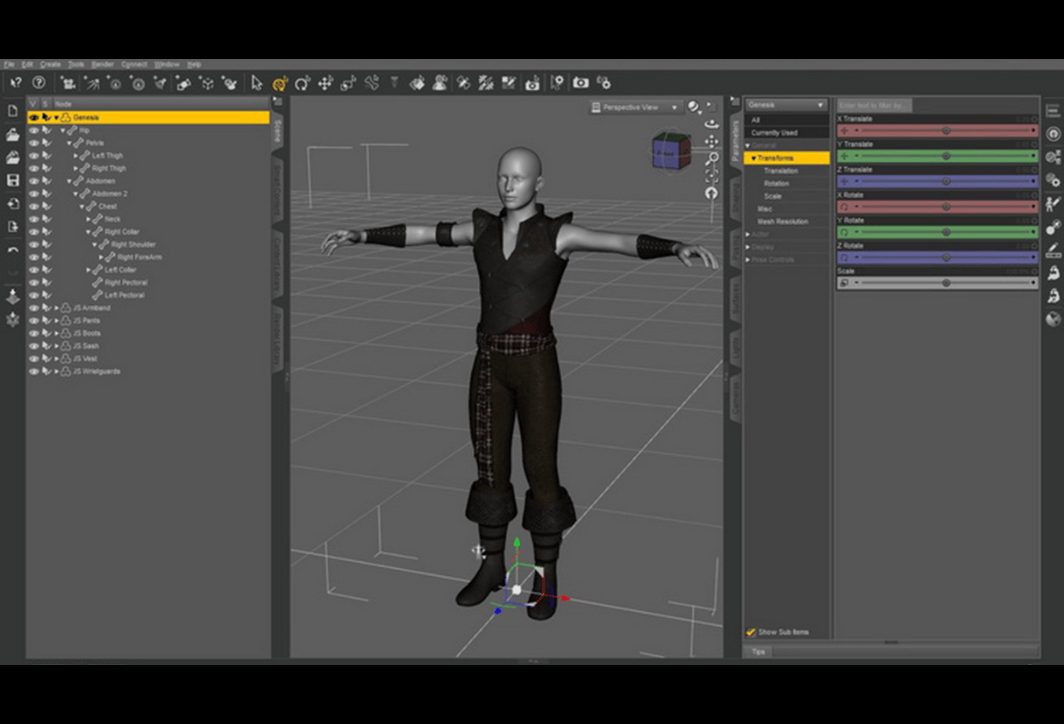The width and height of the screenshot is (1064, 724).
Task: Click the Y Translate slider handle
Action: point(946,156)
